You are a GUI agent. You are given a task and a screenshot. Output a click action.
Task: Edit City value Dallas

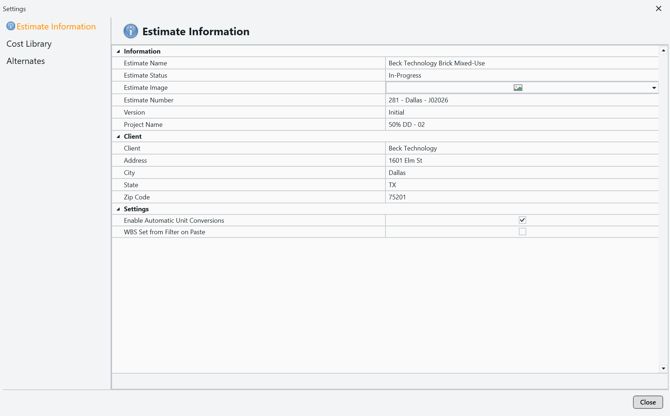tap(522, 173)
